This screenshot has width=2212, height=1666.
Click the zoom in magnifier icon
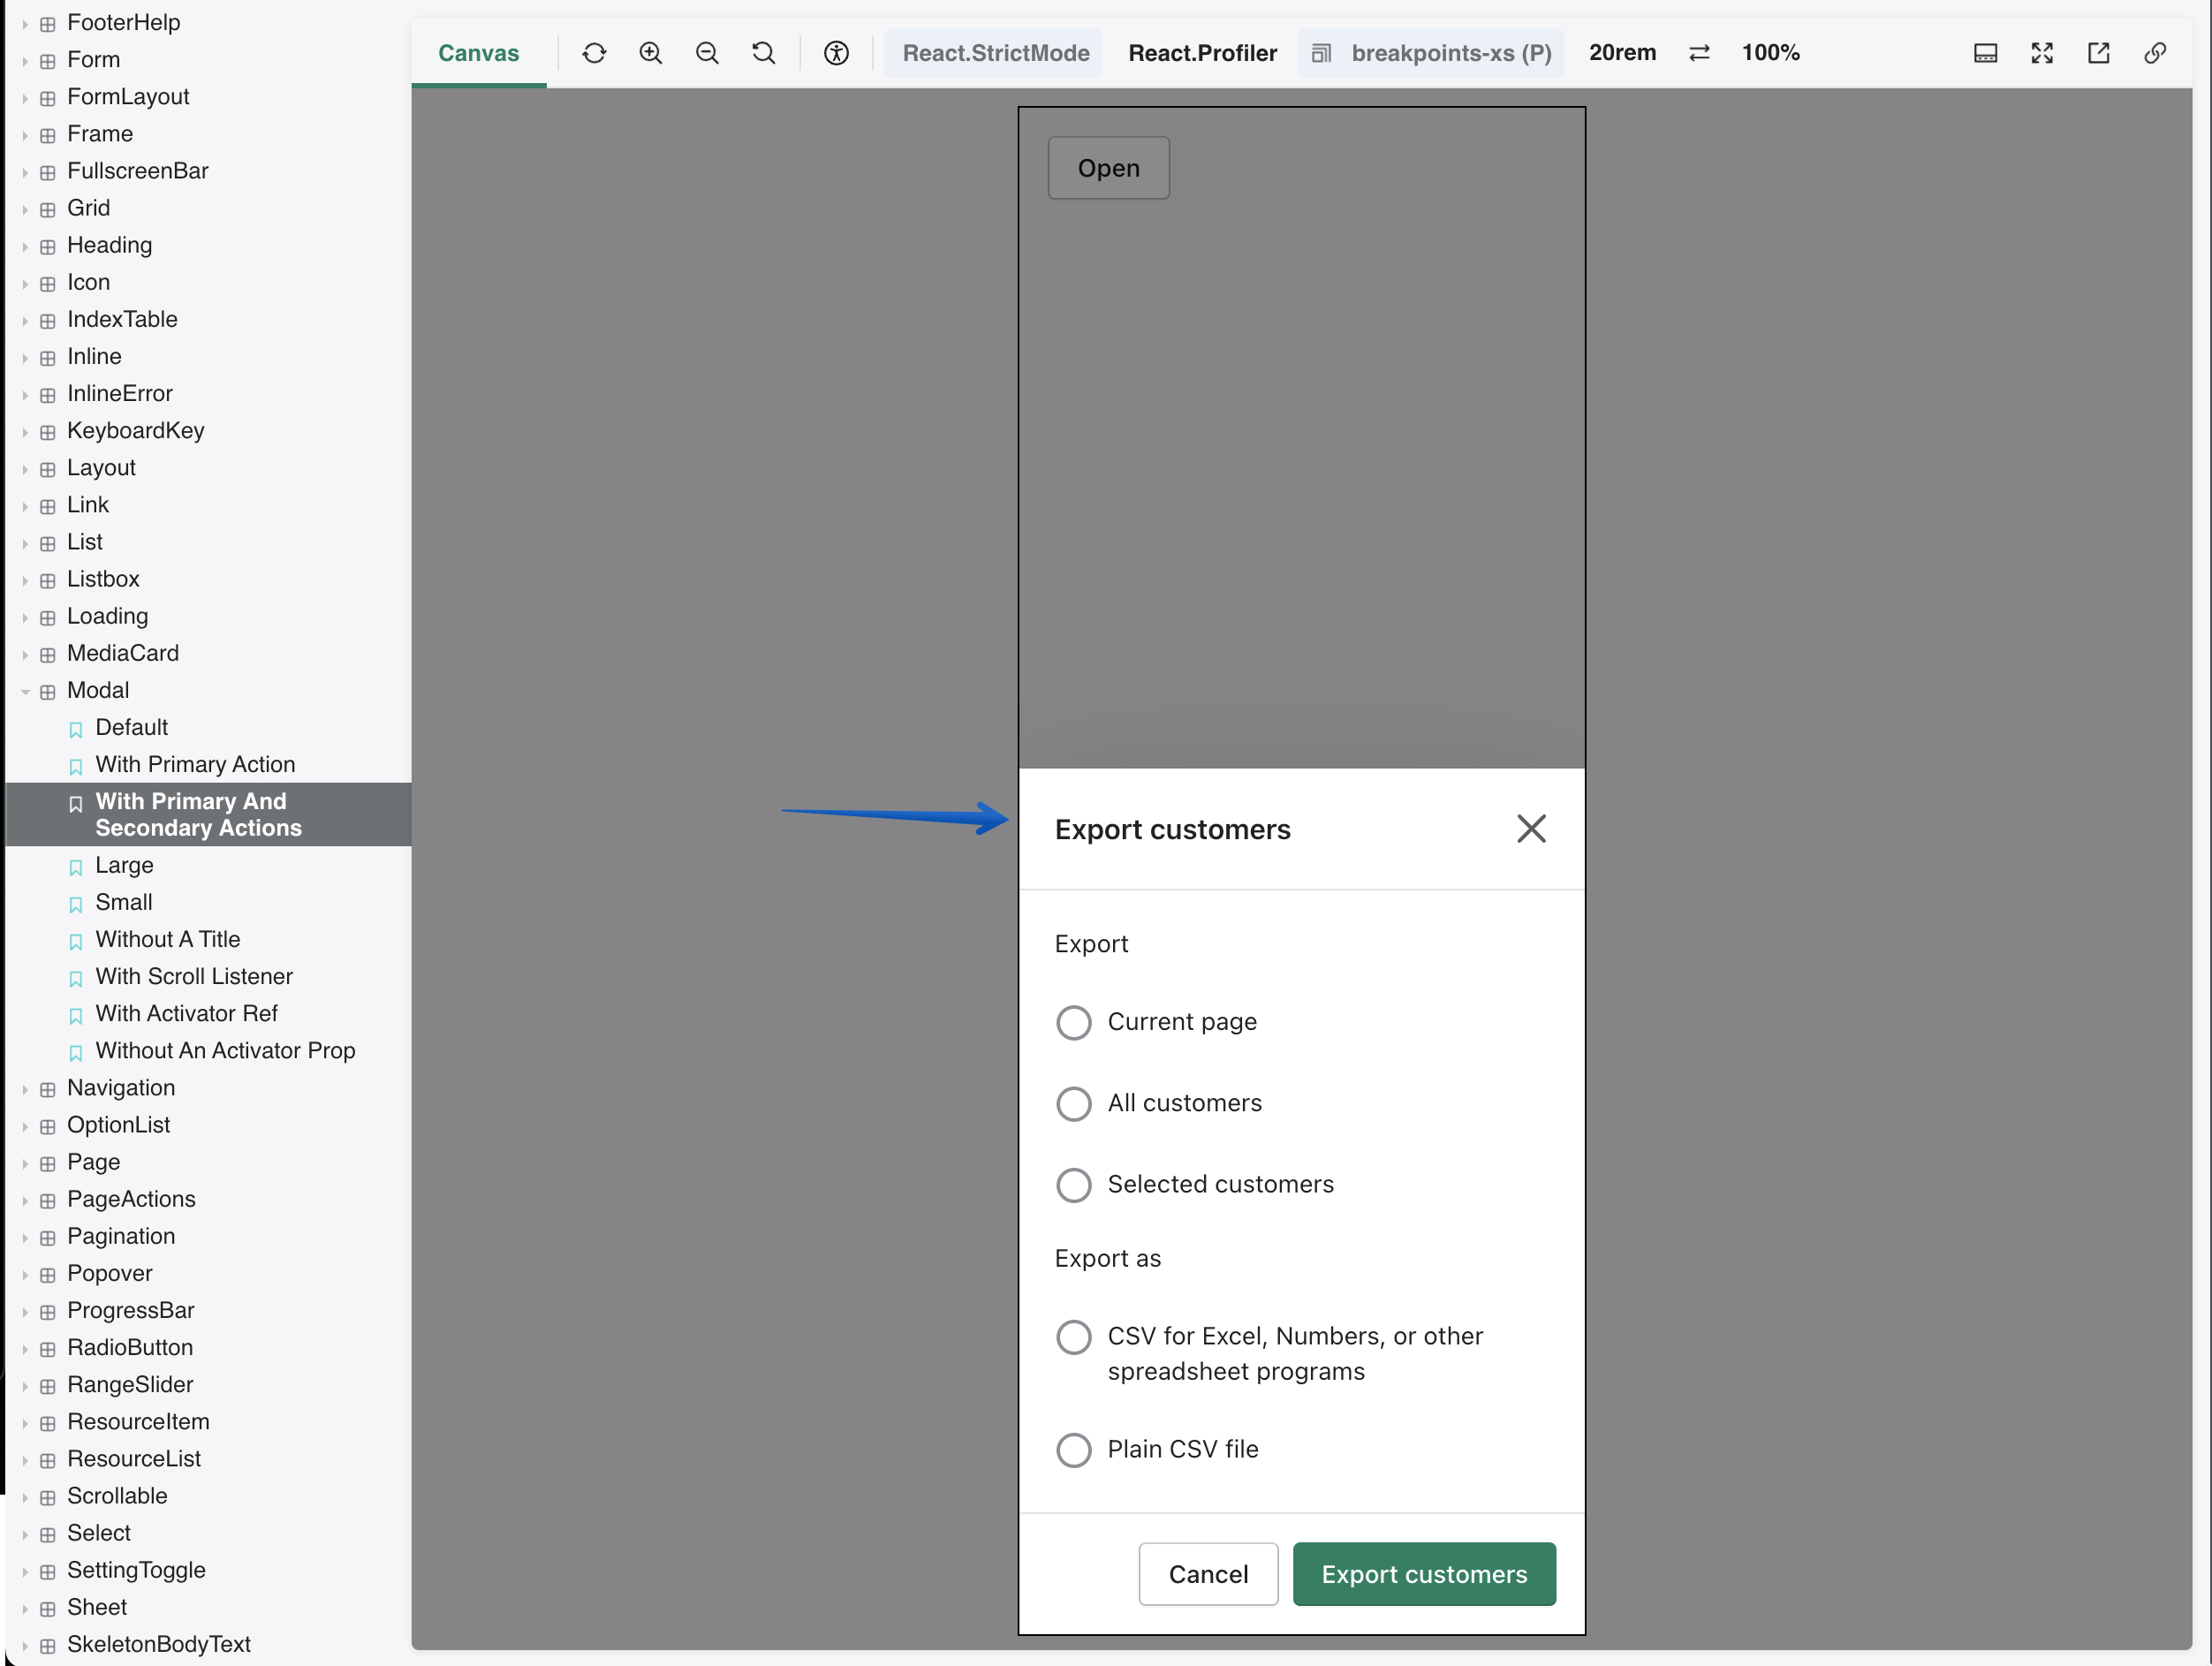coord(651,53)
